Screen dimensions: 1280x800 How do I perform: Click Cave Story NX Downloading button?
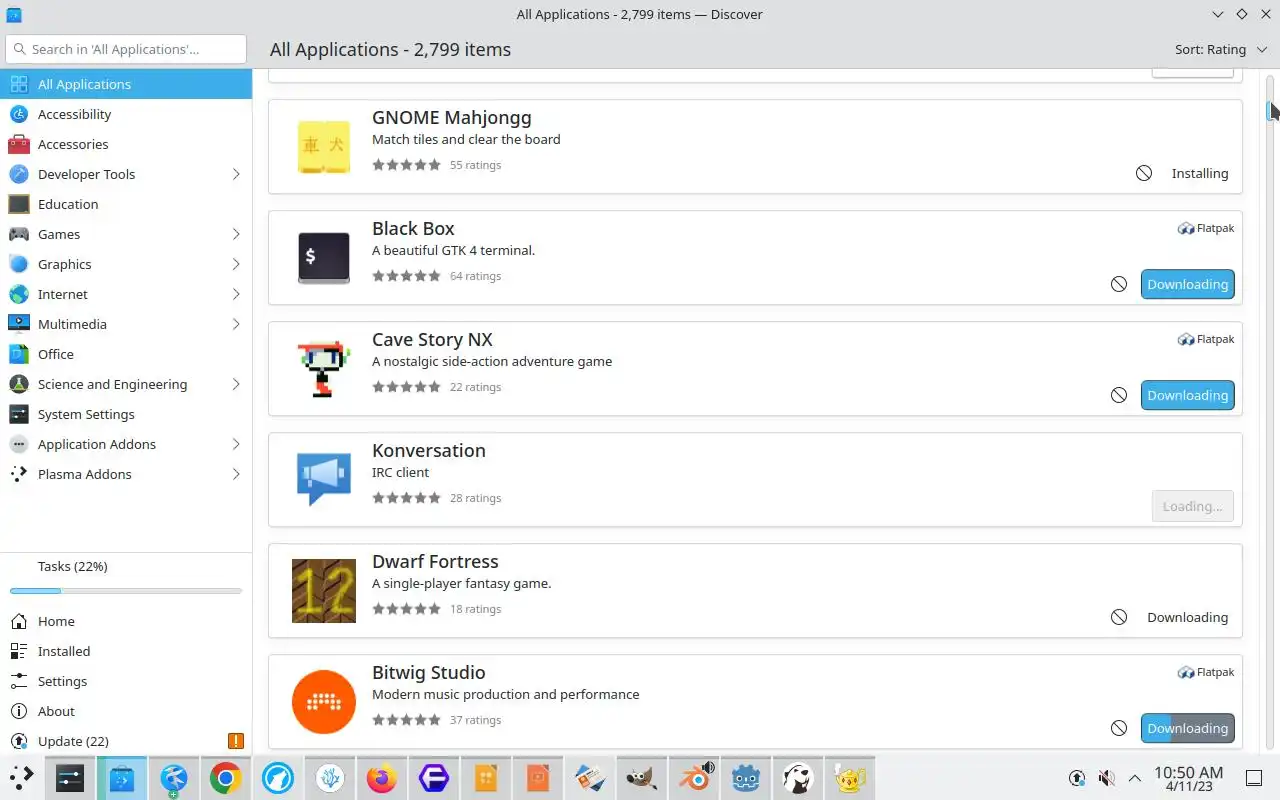pyautogui.click(x=1187, y=395)
